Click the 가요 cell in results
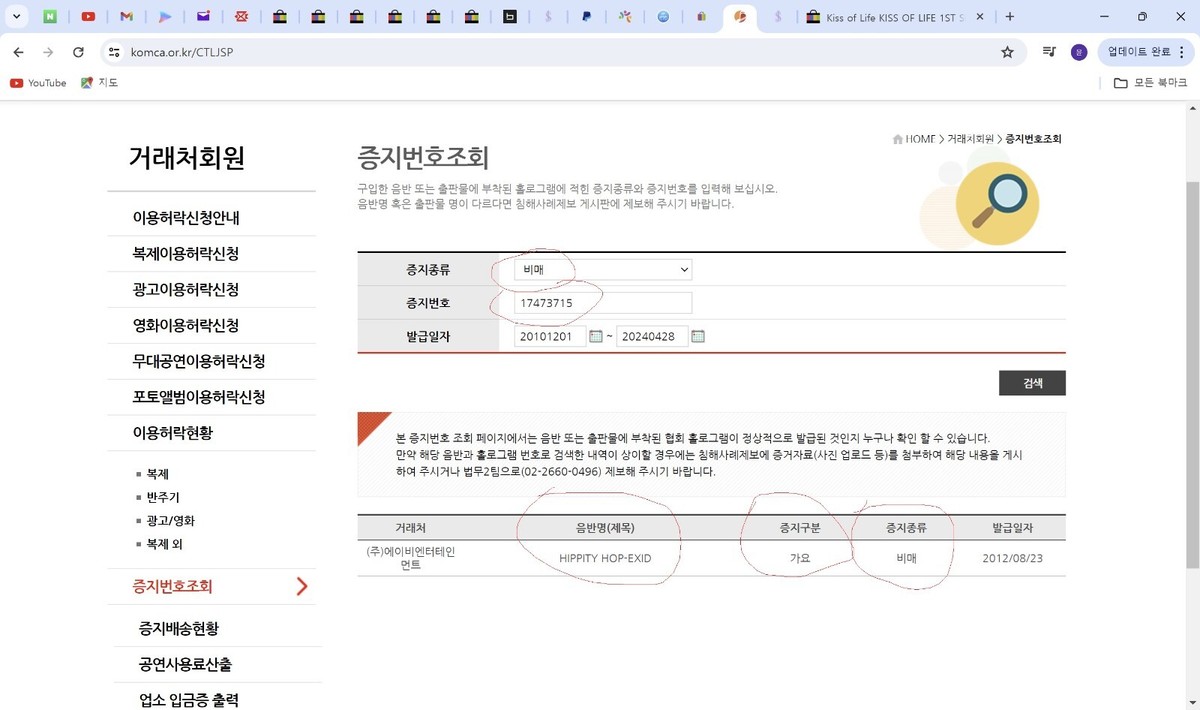The height and width of the screenshot is (710, 1200). (799, 558)
